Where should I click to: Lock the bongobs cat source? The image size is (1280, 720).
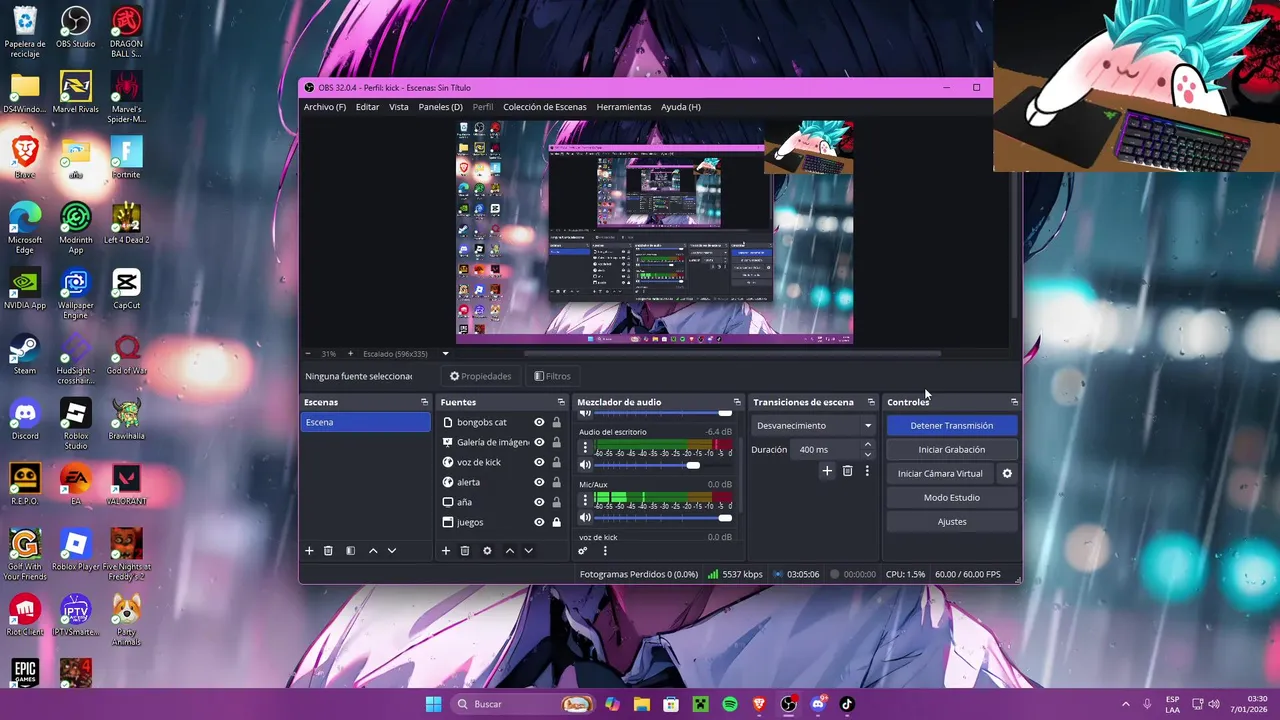pyautogui.click(x=557, y=422)
